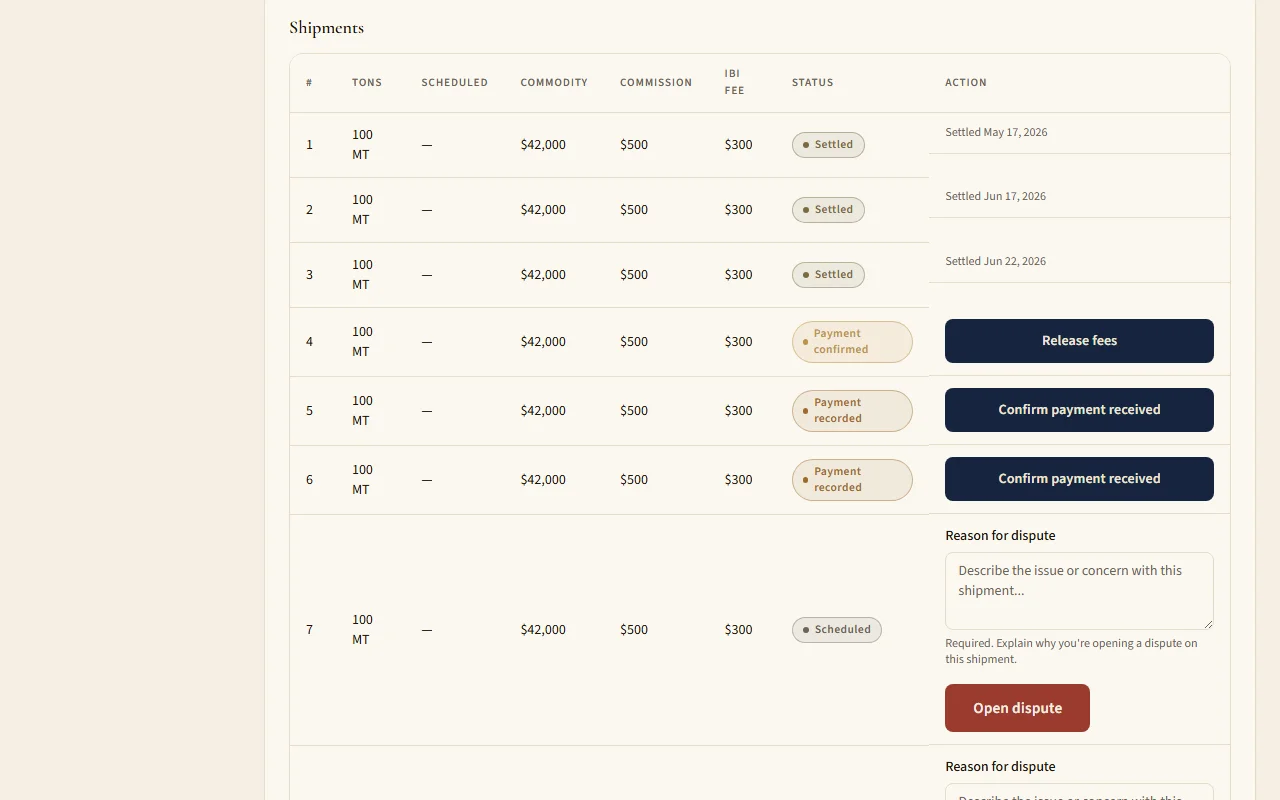The width and height of the screenshot is (1280, 800).
Task: Click the SCHEDULED column header
Action: [x=455, y=83]
